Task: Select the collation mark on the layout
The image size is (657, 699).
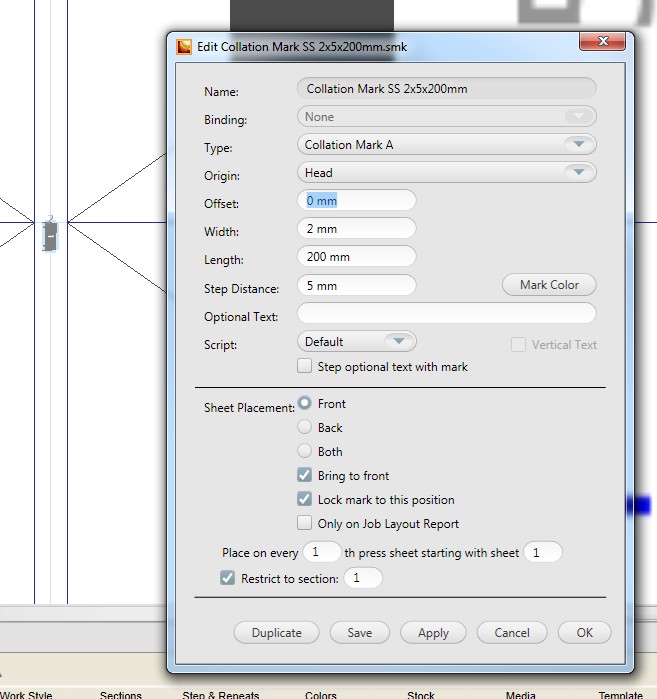Action: (x=50, y=235)
